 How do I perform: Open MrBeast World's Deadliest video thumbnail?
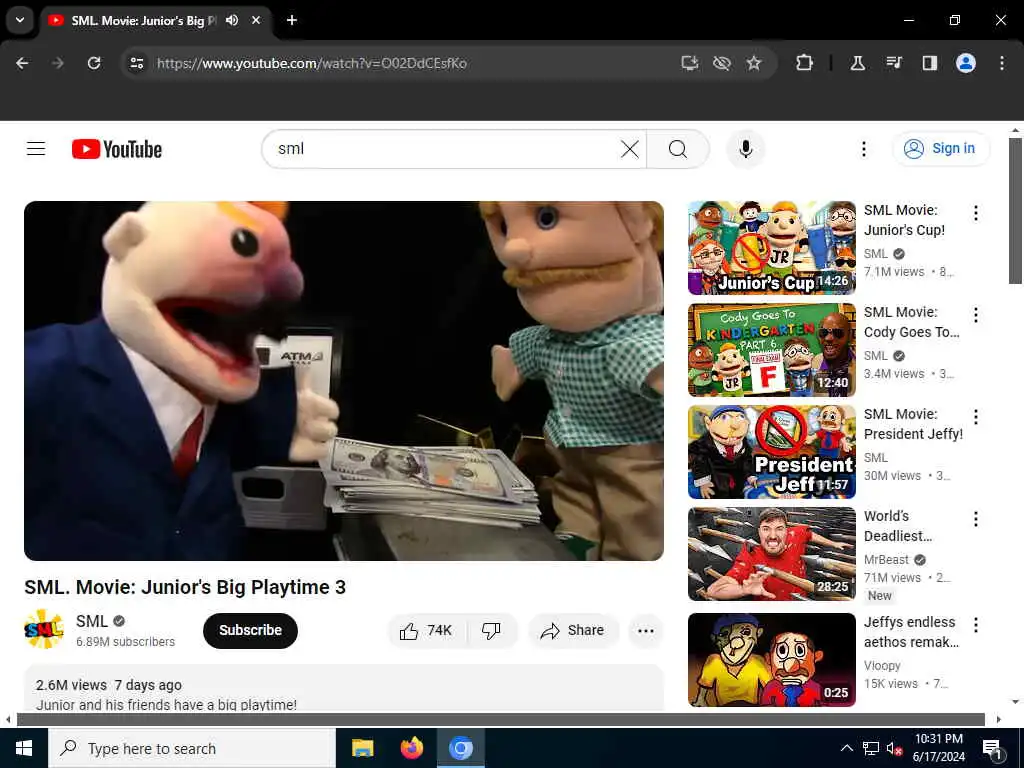(771, 554)
